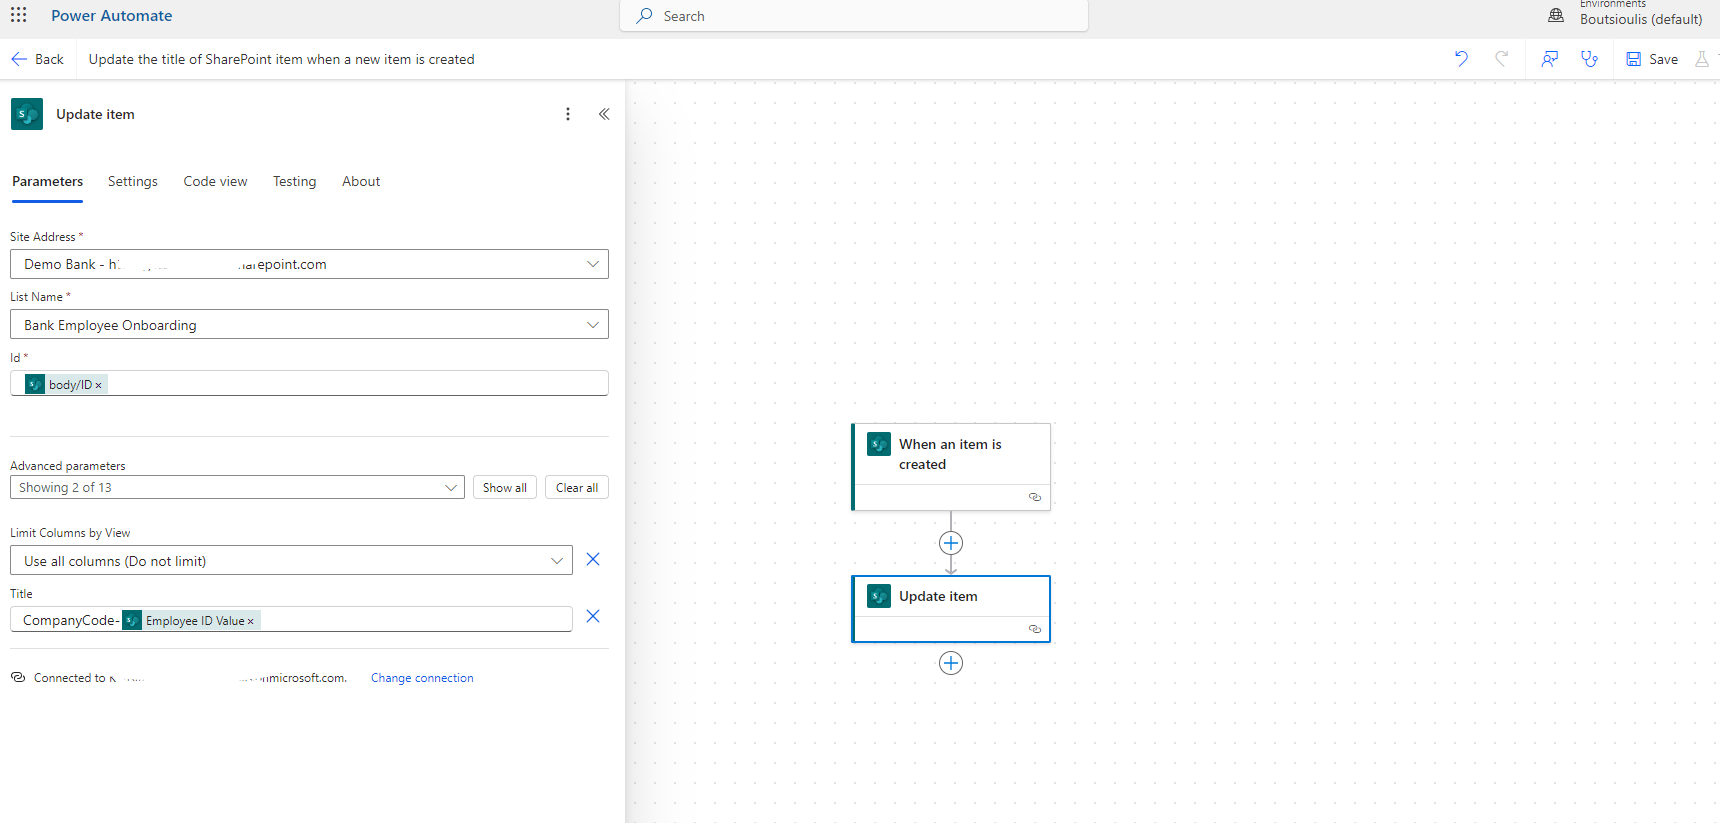The image size is (1720, 823).
Task: Click the Power Automate home title
Action: click(112, 16)
